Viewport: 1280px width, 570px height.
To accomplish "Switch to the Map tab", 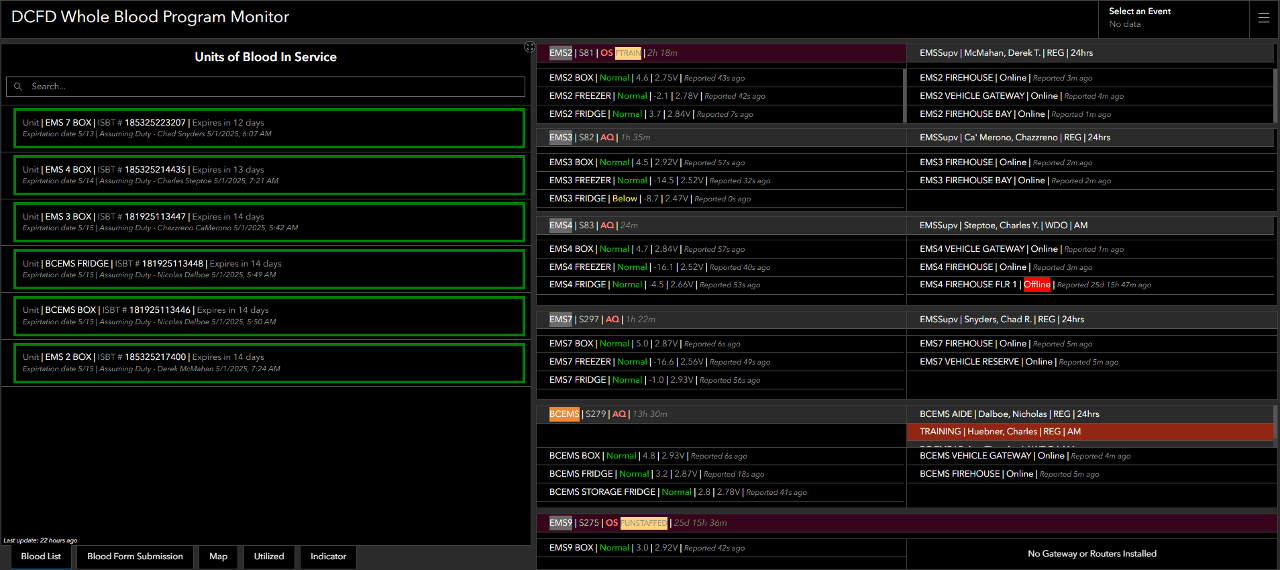I will pyautogui.click(x=218, y=556).
